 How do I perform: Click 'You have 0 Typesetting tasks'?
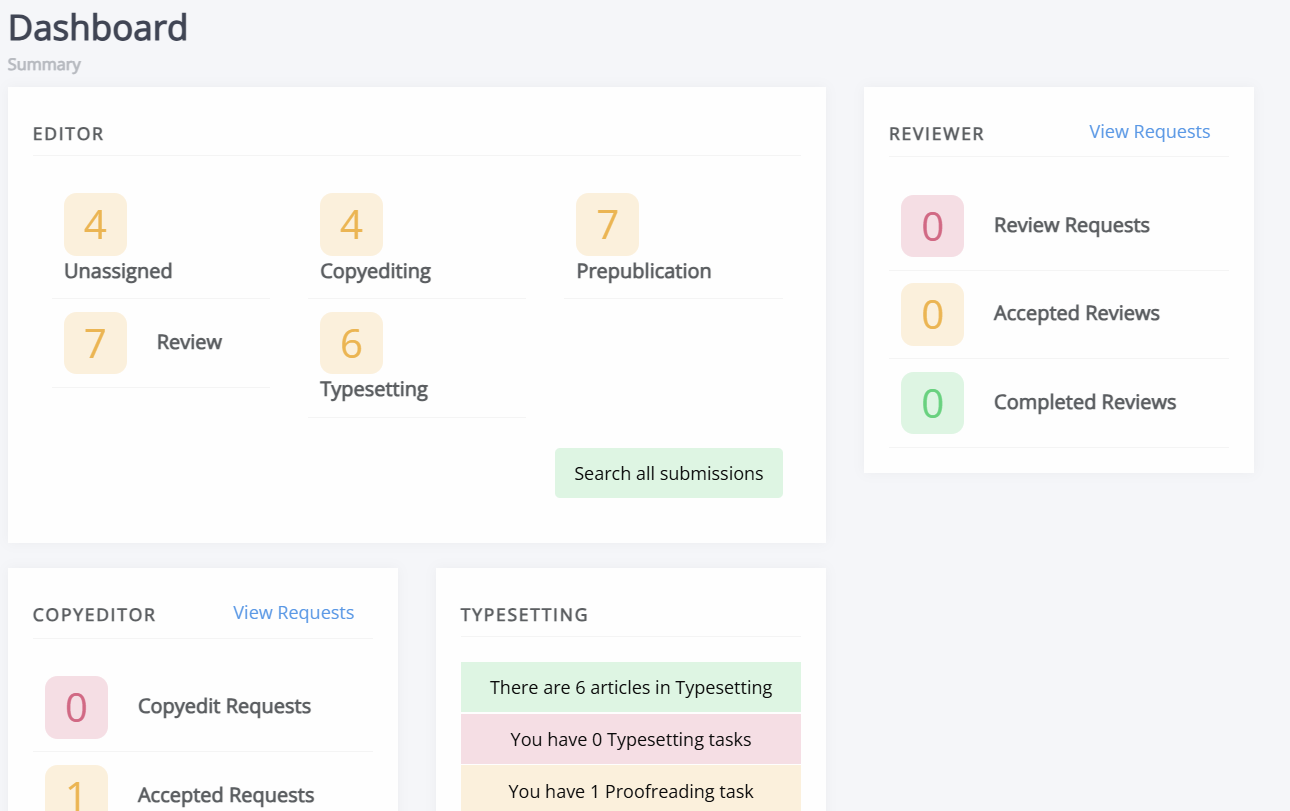(x=631, y=739)
